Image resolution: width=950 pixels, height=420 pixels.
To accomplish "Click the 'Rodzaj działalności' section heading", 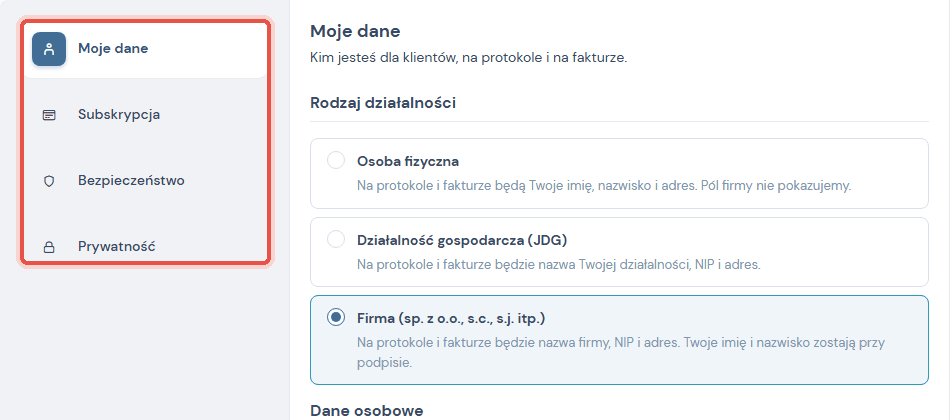I will point(383,103).
